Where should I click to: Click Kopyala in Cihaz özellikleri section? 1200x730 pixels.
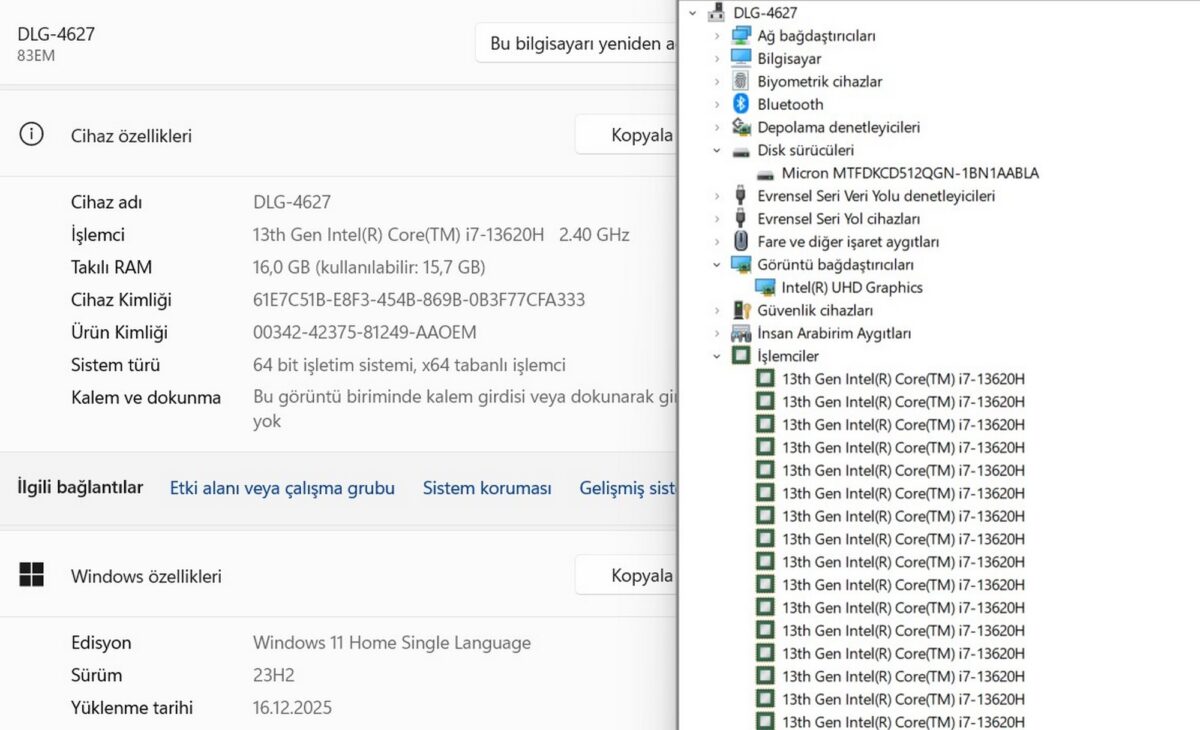point(626,135)
